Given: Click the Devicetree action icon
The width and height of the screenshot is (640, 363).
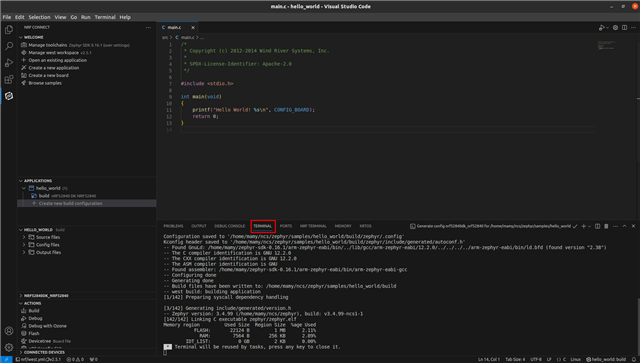Looking at the screenshot, I should (24, 341).
